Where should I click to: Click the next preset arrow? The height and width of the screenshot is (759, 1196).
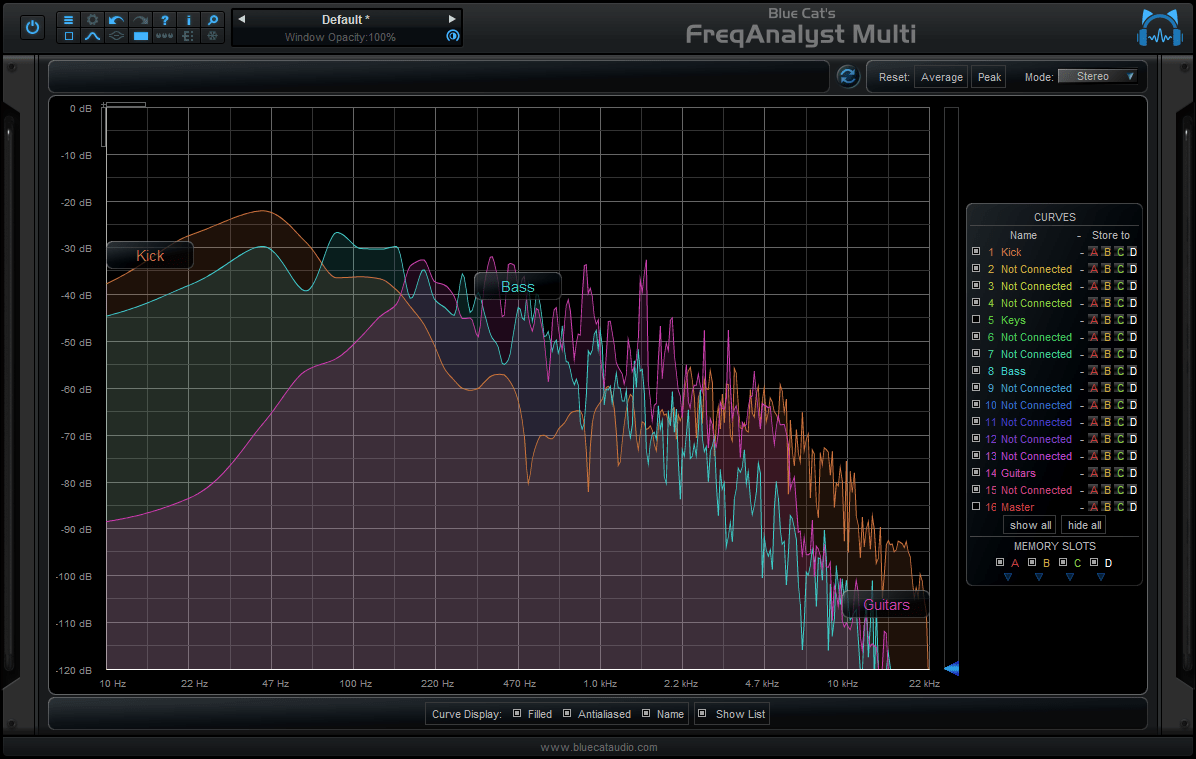[x=452, y=18]
